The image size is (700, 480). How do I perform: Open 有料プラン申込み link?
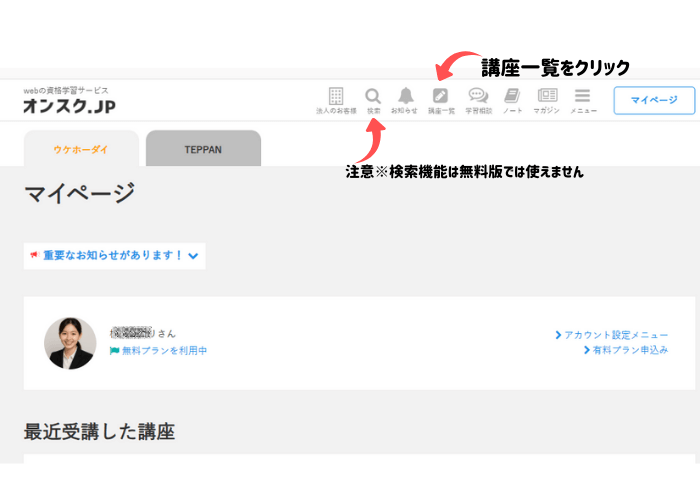(x=626, y=350)
